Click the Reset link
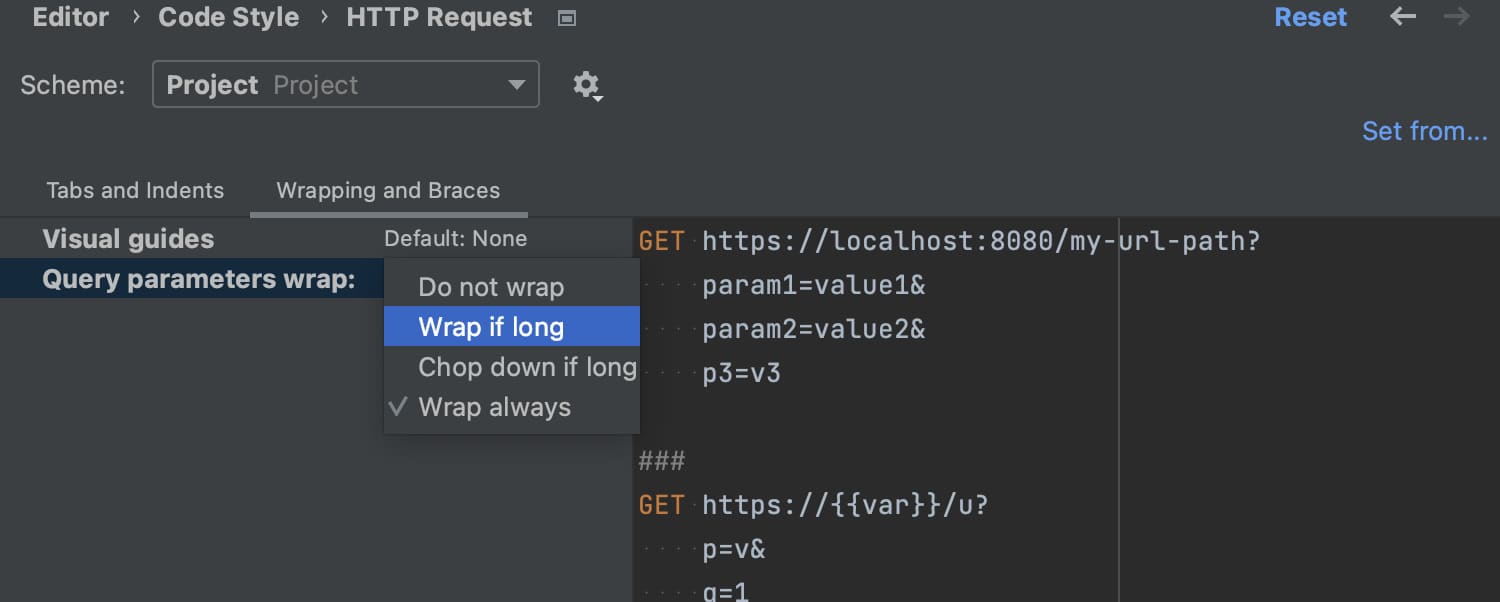This screenshot has height=602, width=1500. [1310, 17]
